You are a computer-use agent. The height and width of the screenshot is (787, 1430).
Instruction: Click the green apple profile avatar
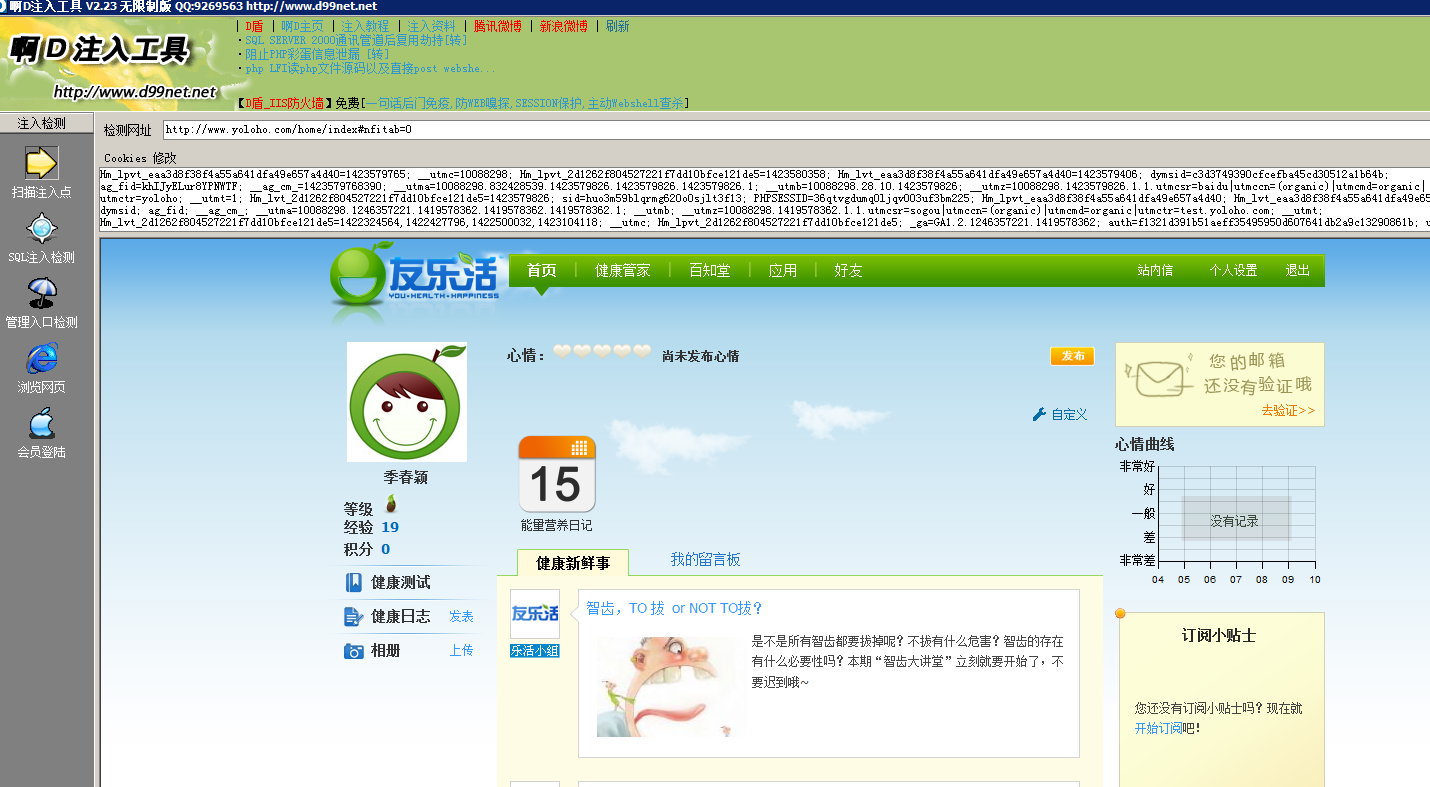point(407,402)
